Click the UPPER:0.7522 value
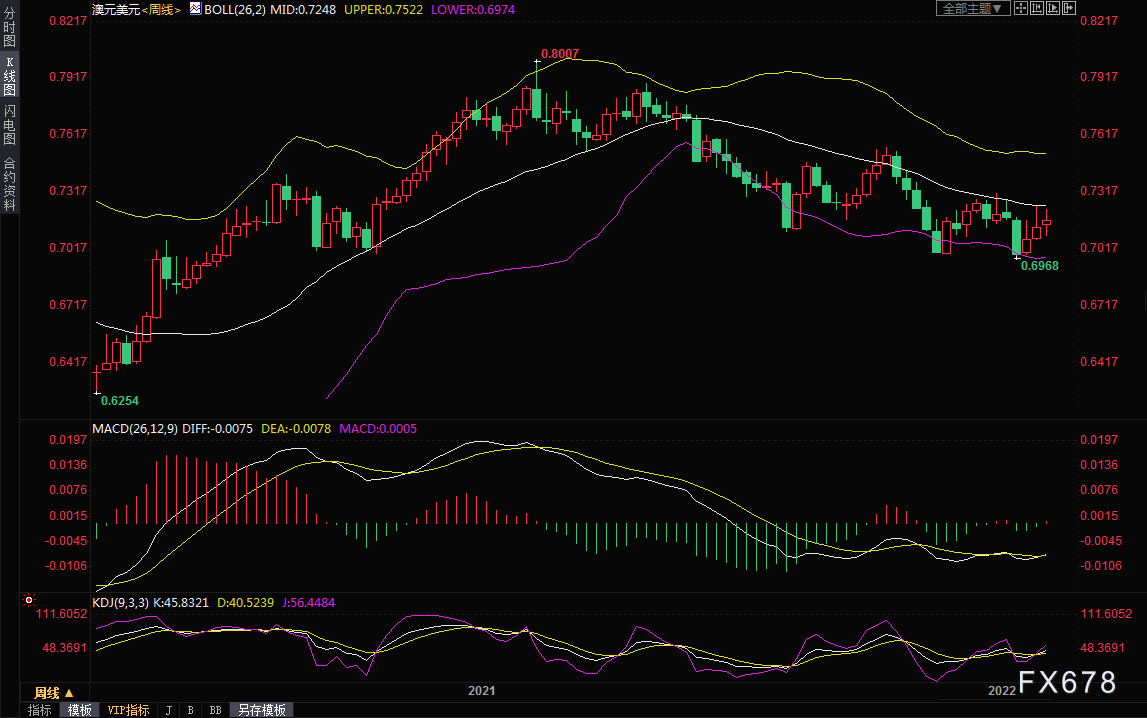Screen dimensions: 1147x718 tap(383, 10)
